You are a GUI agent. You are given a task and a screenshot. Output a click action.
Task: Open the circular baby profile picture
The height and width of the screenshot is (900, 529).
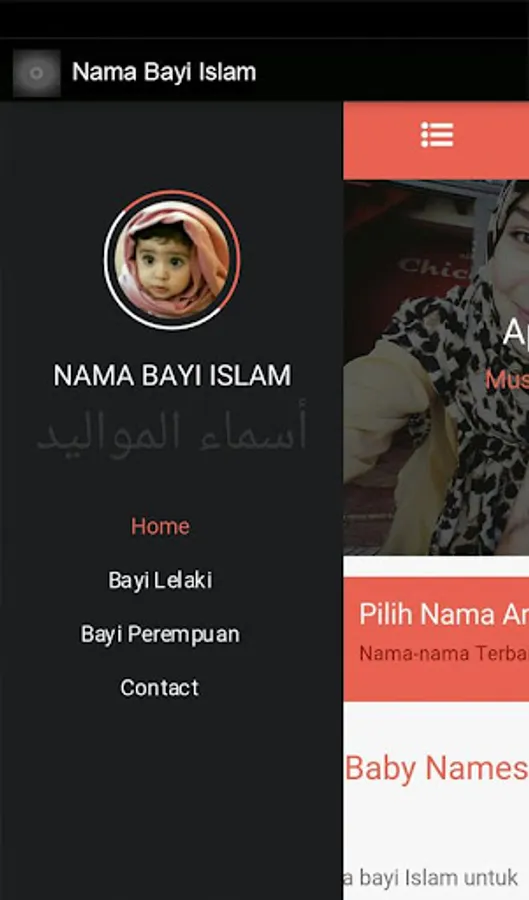point(172,260)
